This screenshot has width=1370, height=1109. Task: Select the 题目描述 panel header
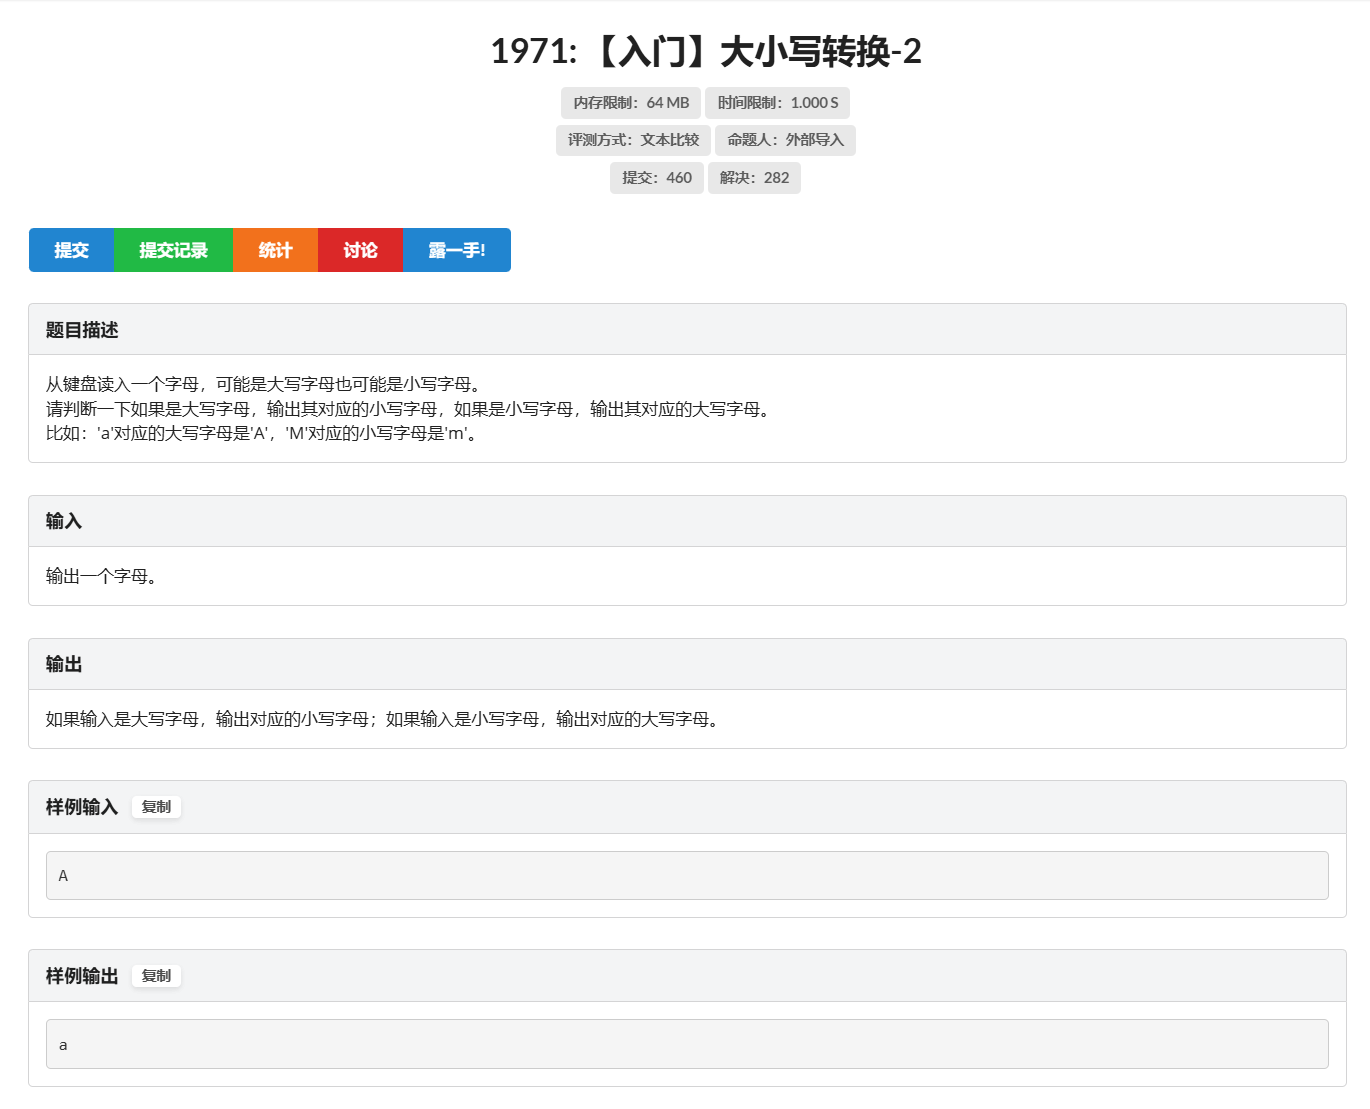point(73,328)
